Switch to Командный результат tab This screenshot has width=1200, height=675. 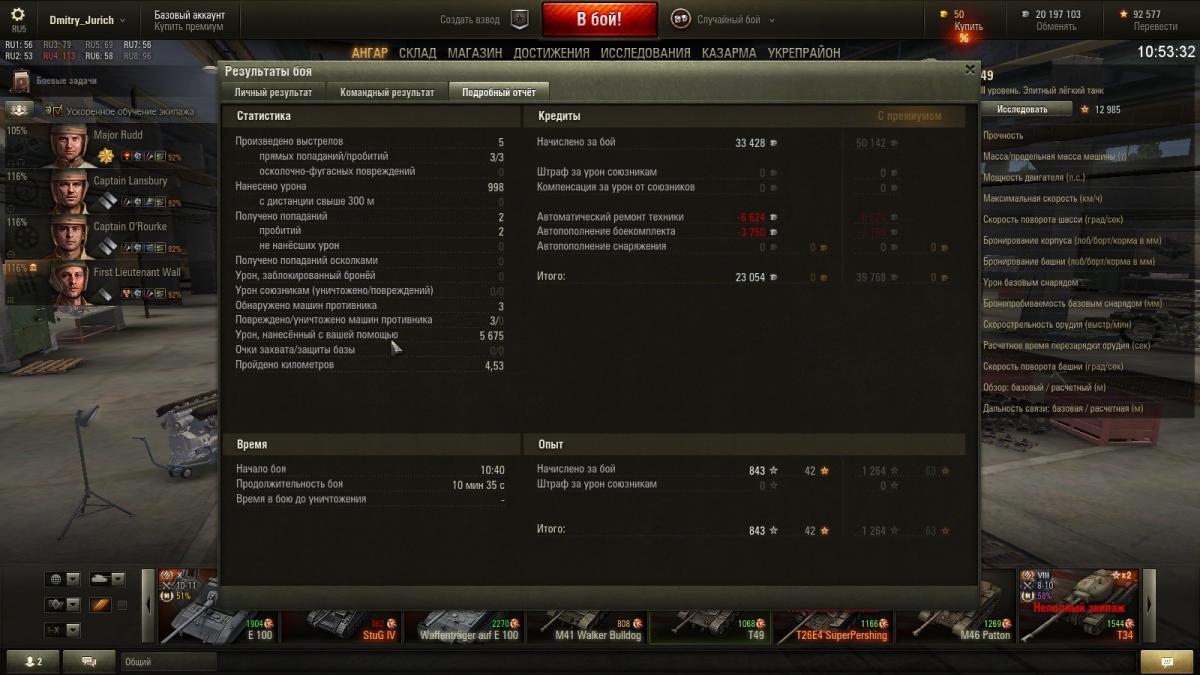[x=387, y=92]
